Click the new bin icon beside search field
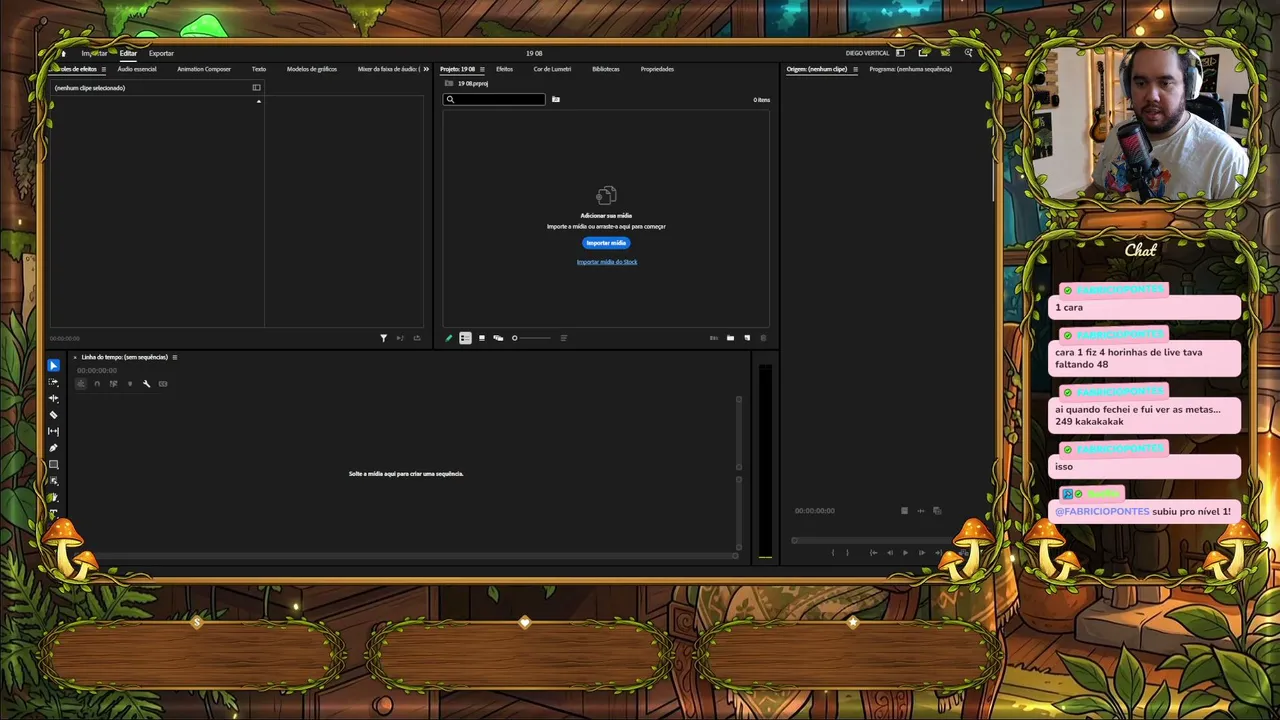The width and height of the screenshot is (1280, 720). point(556,99)
